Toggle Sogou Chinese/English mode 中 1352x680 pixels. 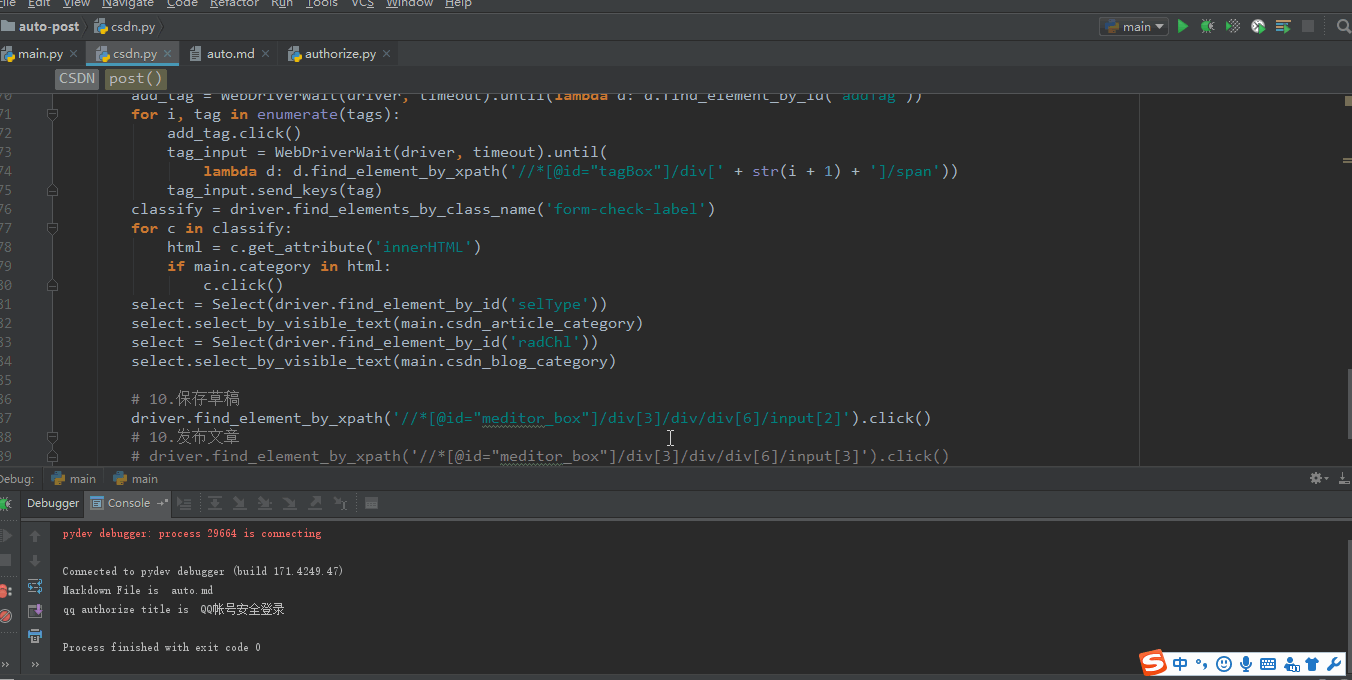pyautogui.click(x=1181, y=664)
